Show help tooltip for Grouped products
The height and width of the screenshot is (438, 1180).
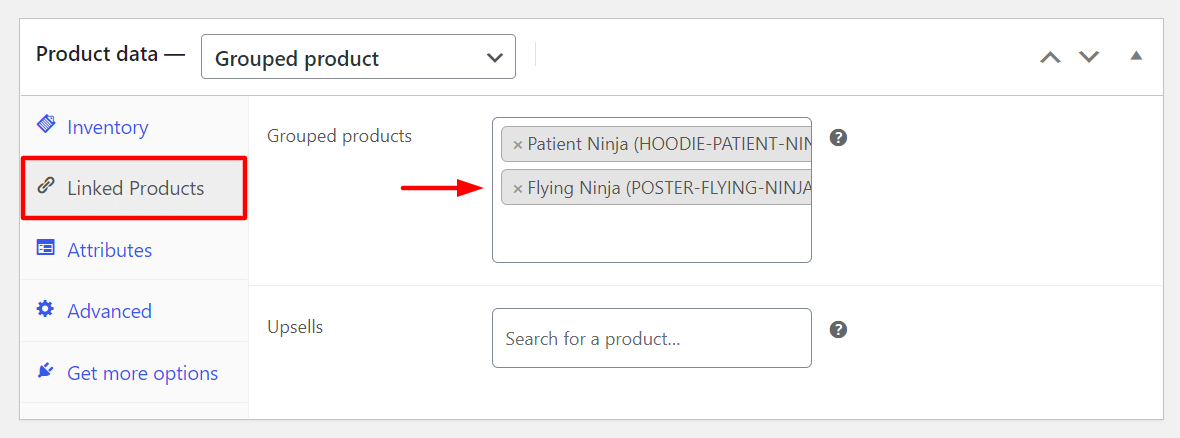pos(839,138)
